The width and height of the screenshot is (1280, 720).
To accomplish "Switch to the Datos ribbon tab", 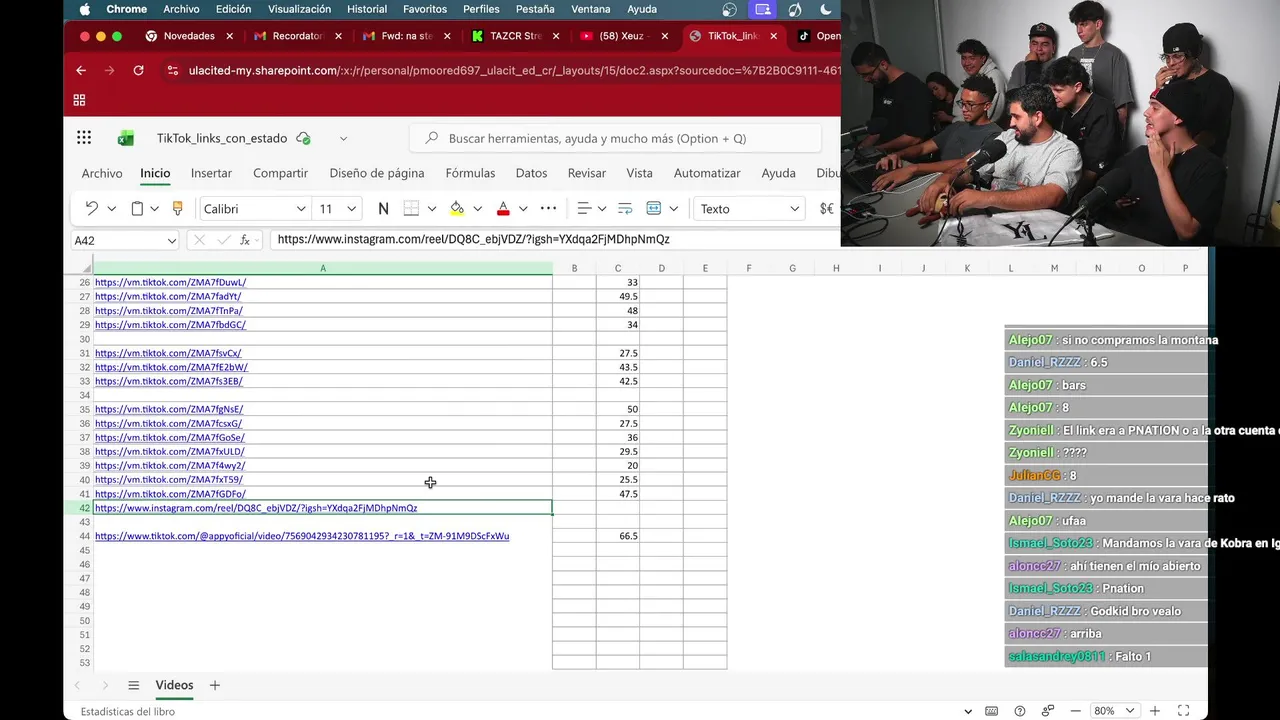I will tap(531, 173).
